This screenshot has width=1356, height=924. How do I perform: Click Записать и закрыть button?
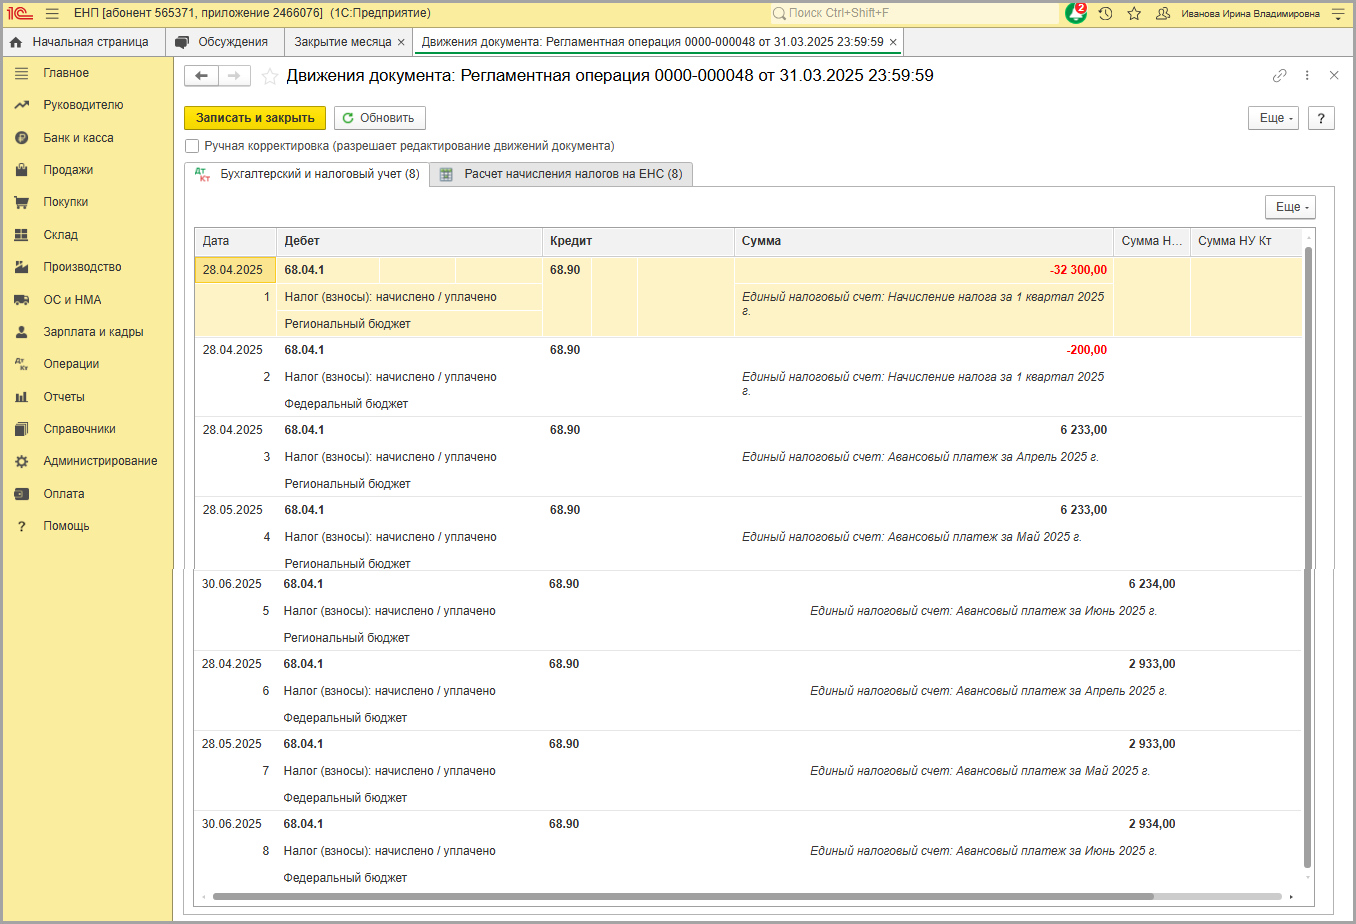tap(255, 118)
